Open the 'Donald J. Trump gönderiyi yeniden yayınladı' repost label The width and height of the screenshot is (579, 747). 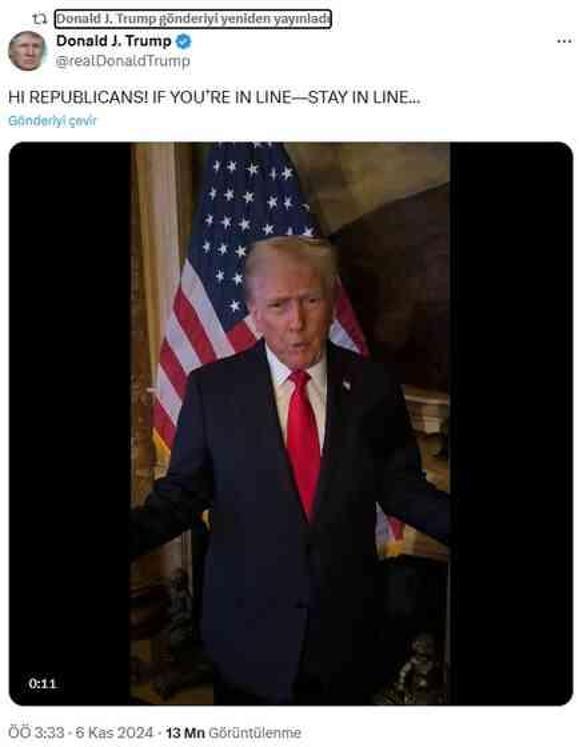tap(193, 19)
